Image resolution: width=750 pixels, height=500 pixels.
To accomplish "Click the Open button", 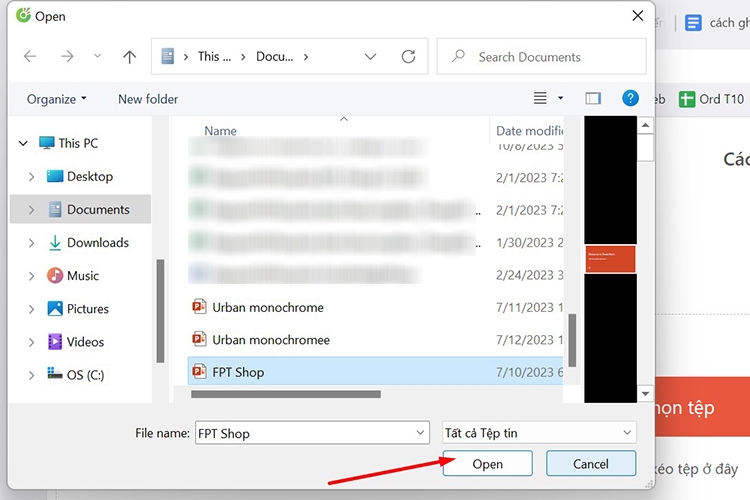I will (487, 463).
